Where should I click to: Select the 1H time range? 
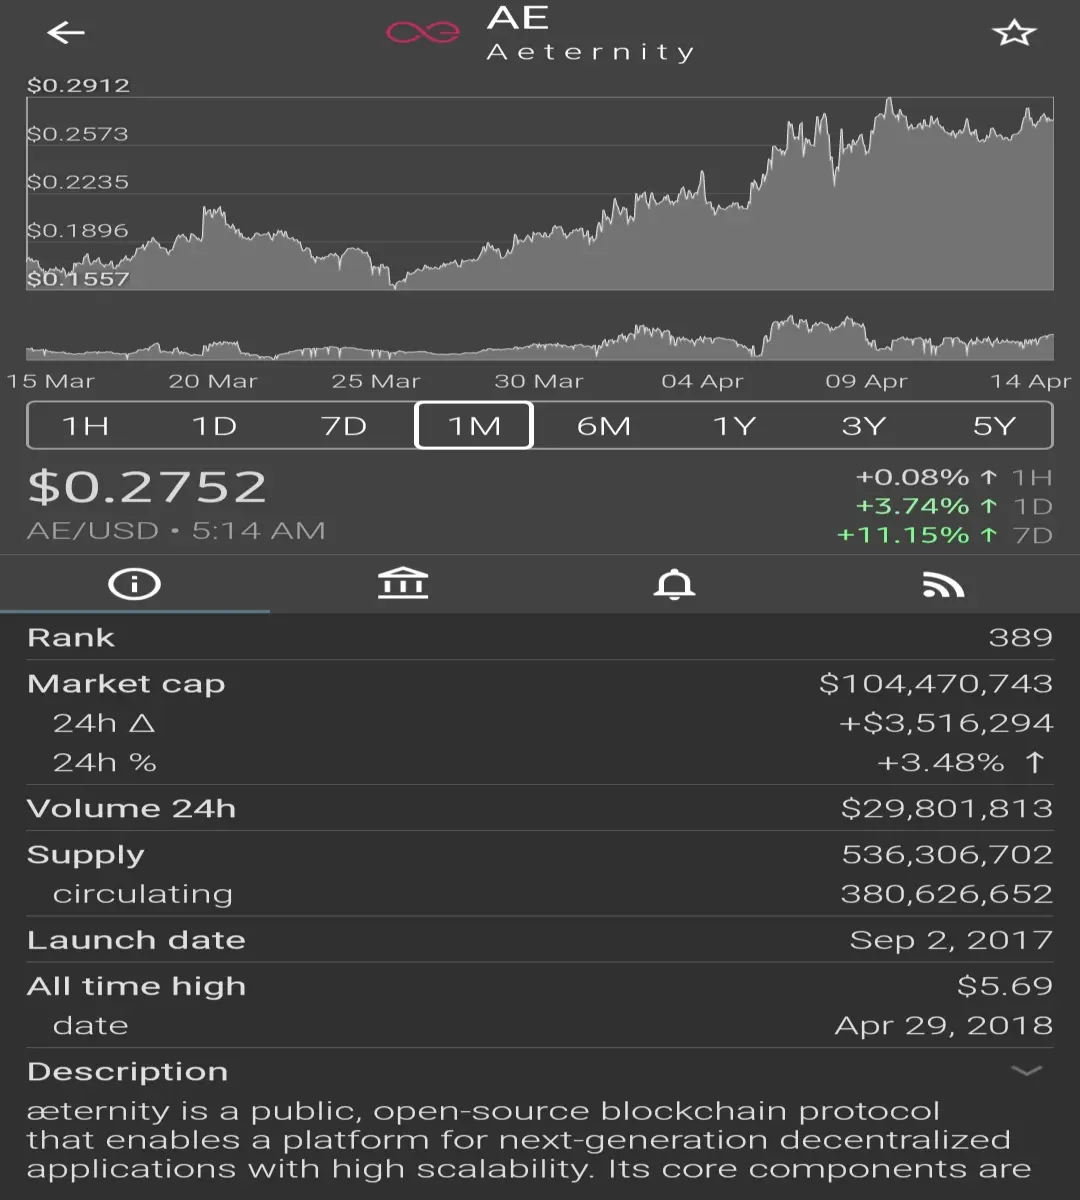[x=85, y=426]
